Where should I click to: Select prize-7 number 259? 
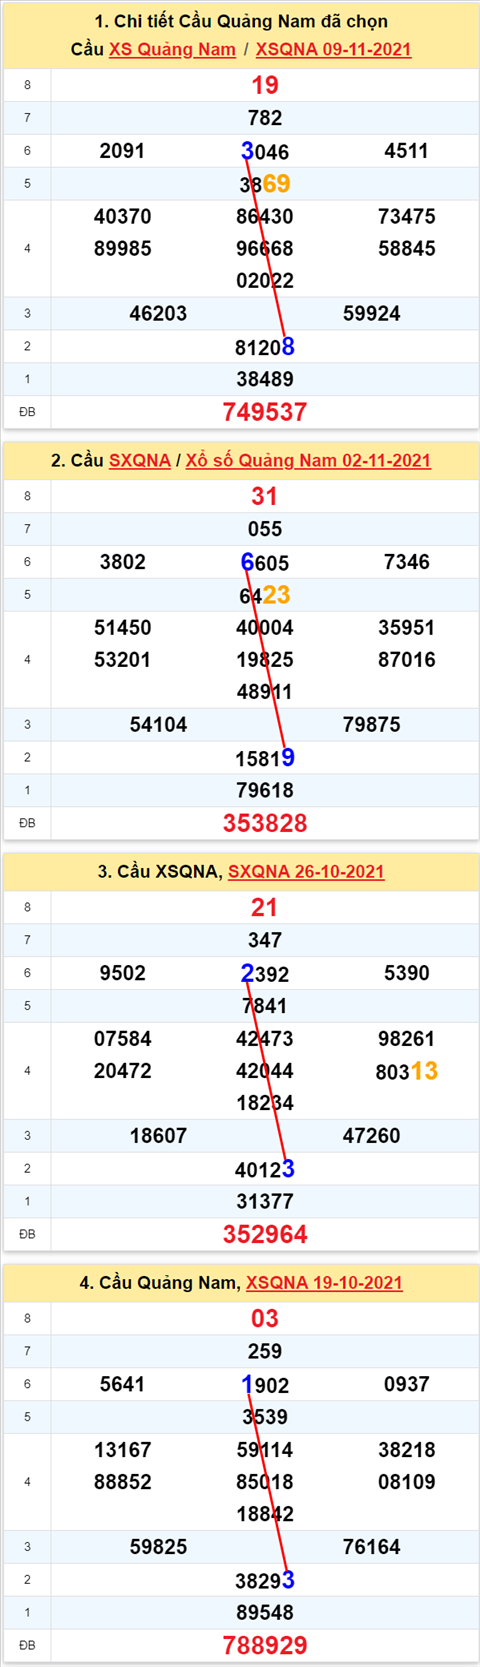[x=265, y=1351]
